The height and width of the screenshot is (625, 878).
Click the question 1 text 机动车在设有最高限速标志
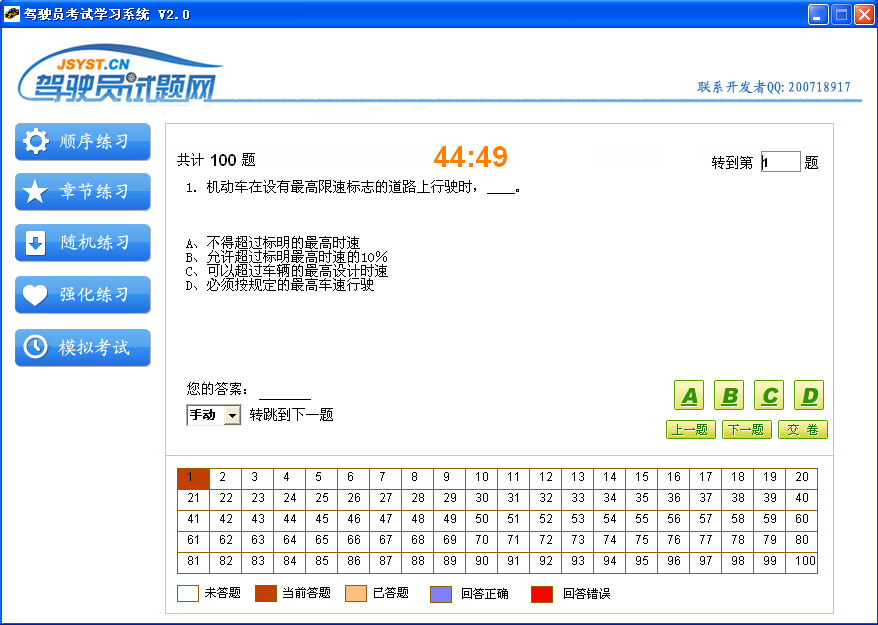353,188
